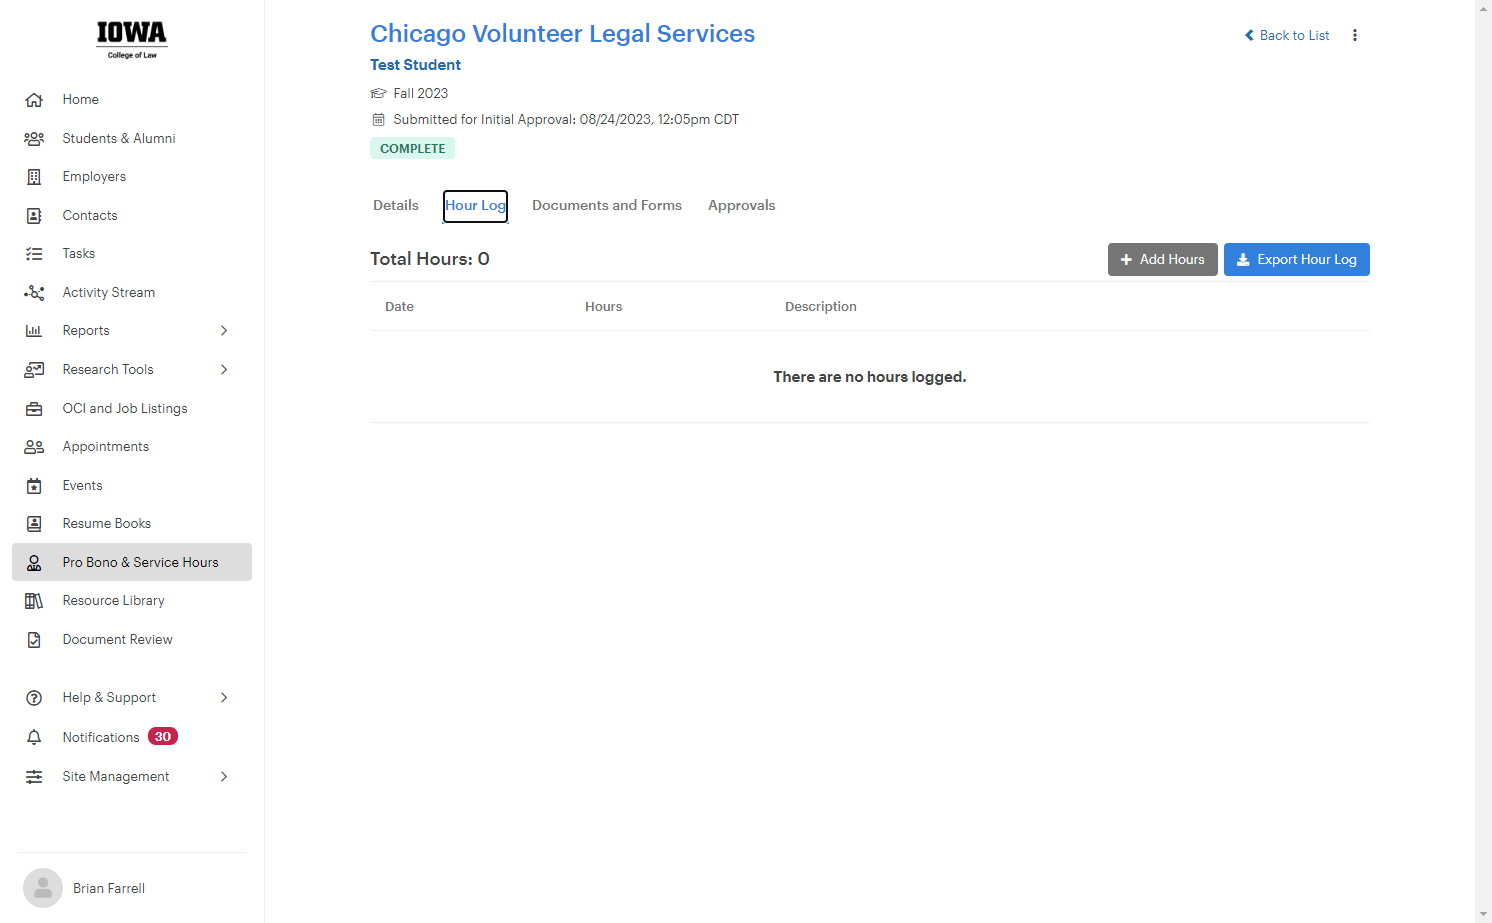
Task: Open Brian Farrell user profile avatar
Action: (x=43, y=888)
